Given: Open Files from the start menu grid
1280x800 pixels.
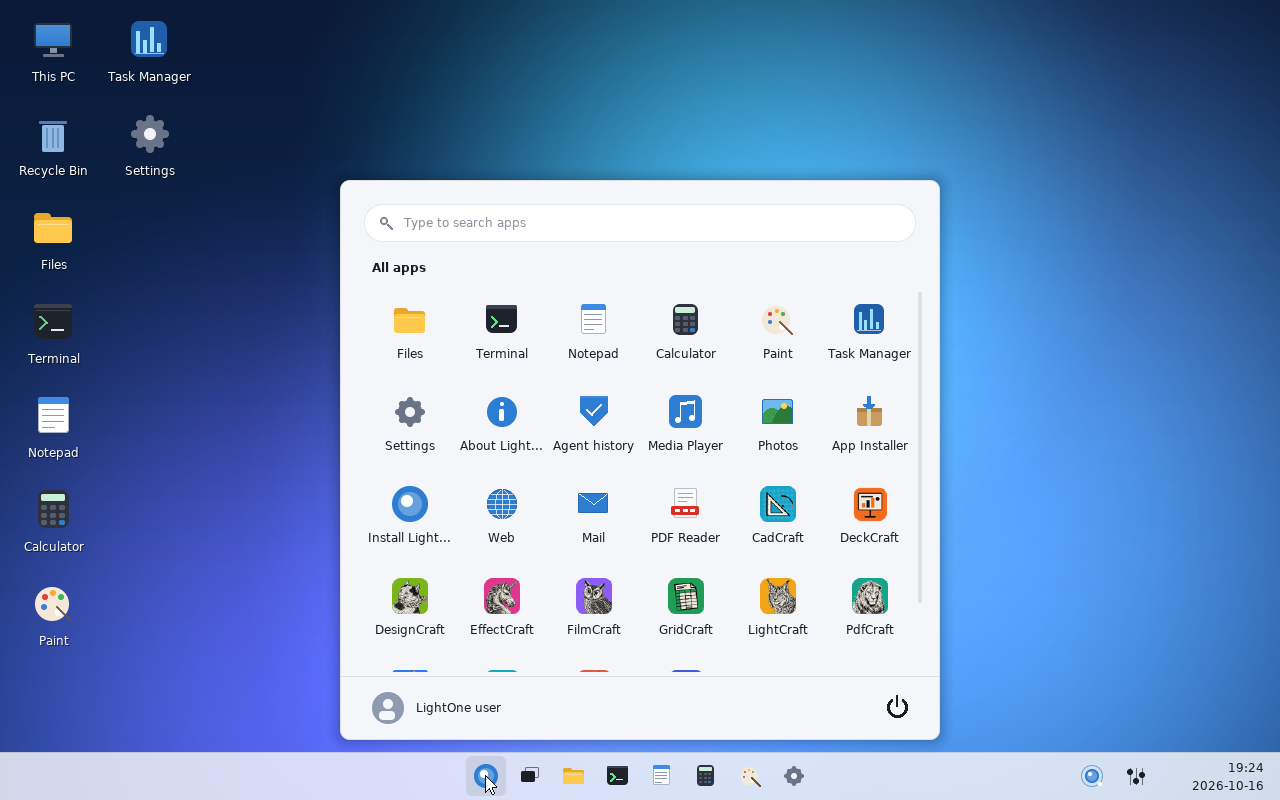Looking at the screenshot, I should [409, 331].
